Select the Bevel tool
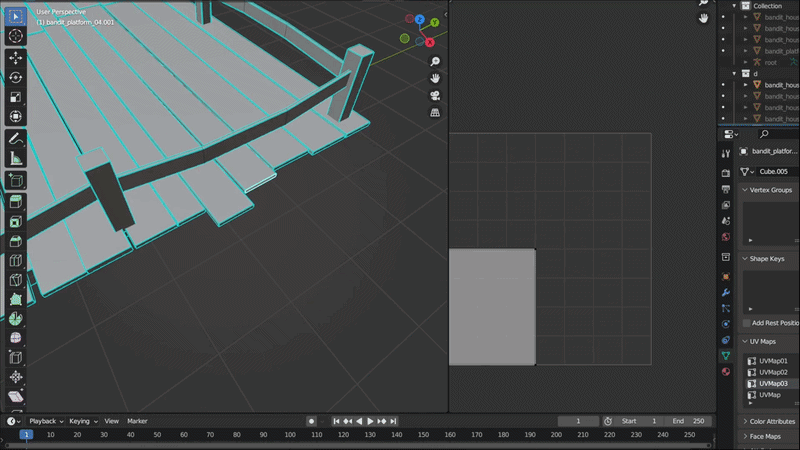 16,241
